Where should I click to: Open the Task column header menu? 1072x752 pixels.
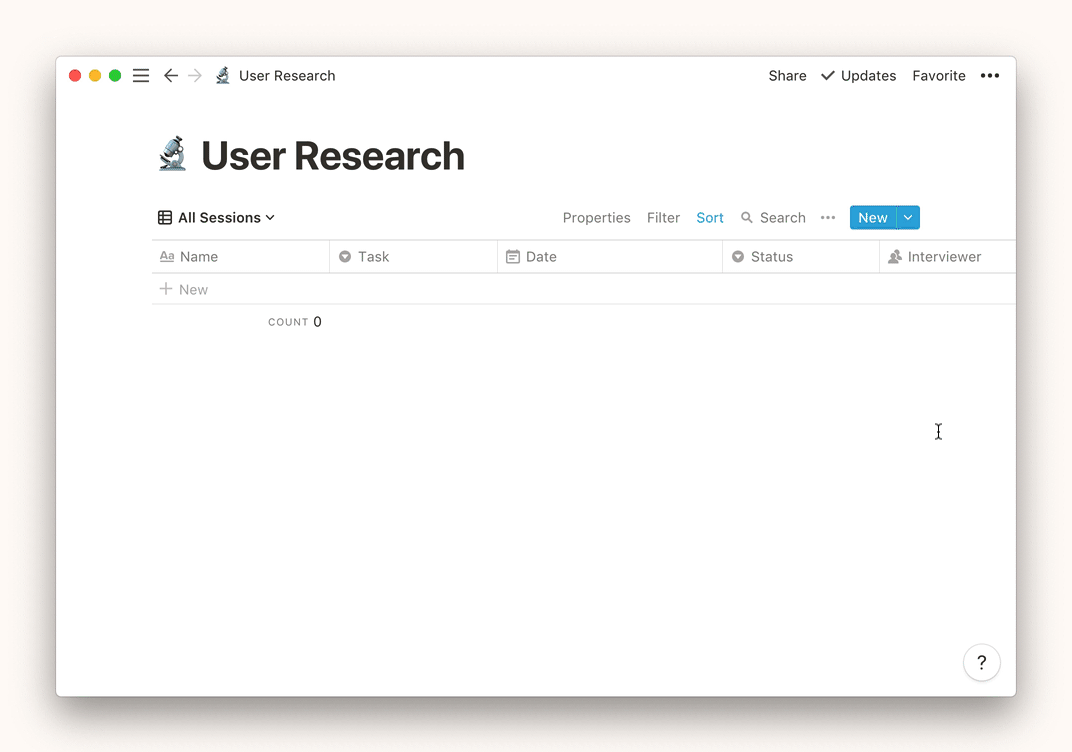(373, 257)
